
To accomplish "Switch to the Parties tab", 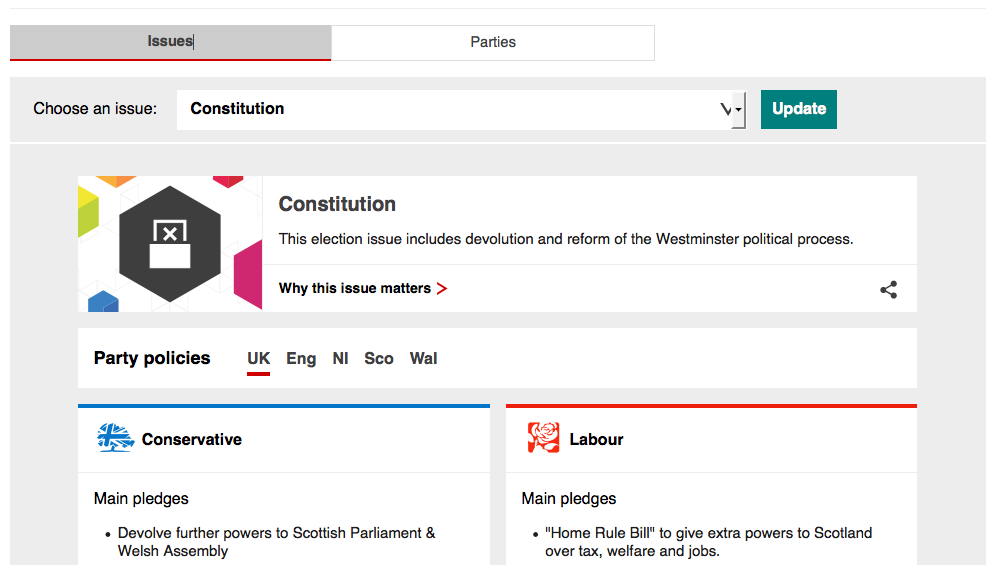I will [x=493, y=42].
